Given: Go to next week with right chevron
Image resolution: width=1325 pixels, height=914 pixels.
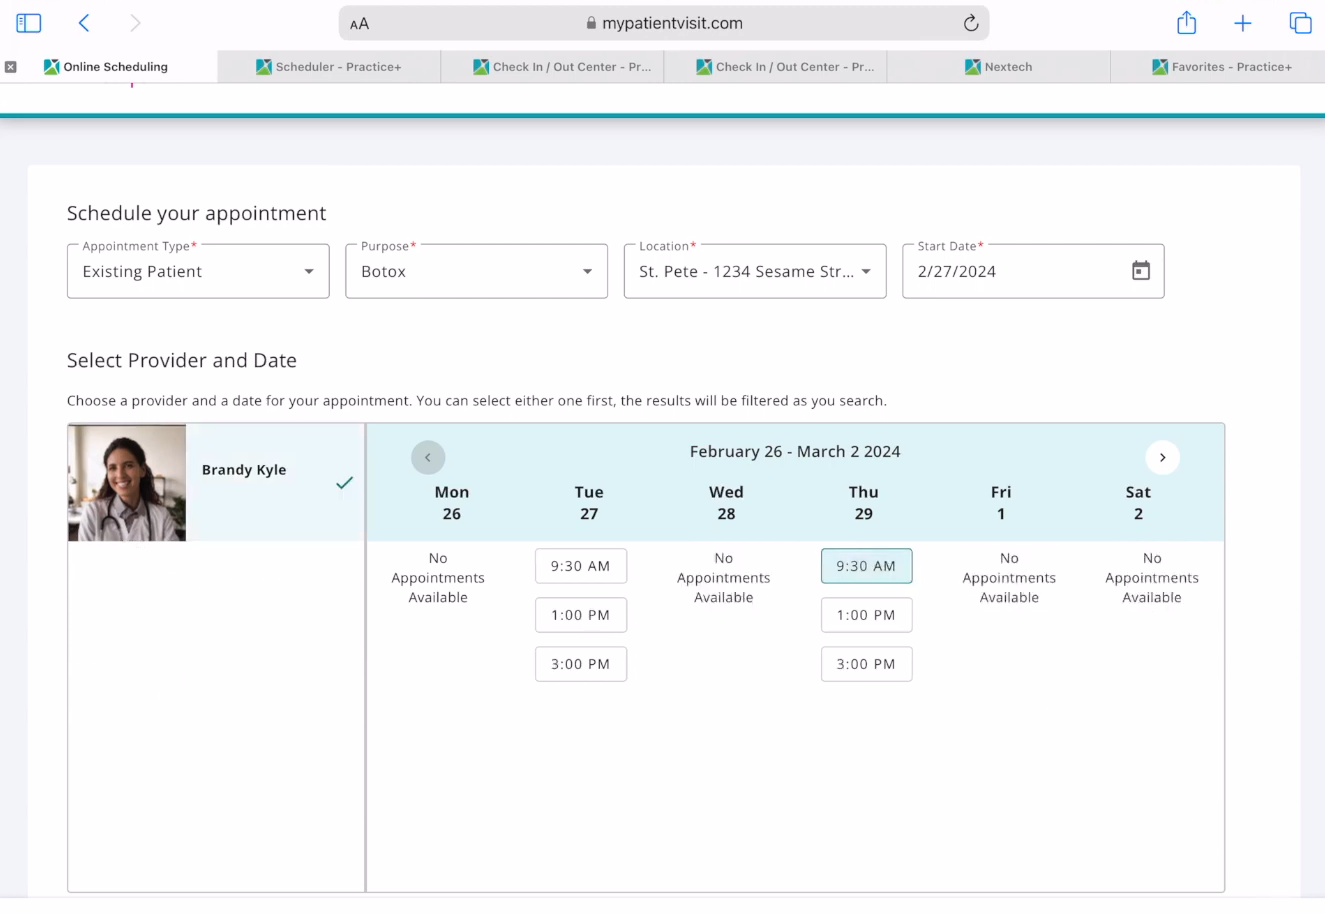Looking at the screenshot, I should click(x=1162, y=457).
